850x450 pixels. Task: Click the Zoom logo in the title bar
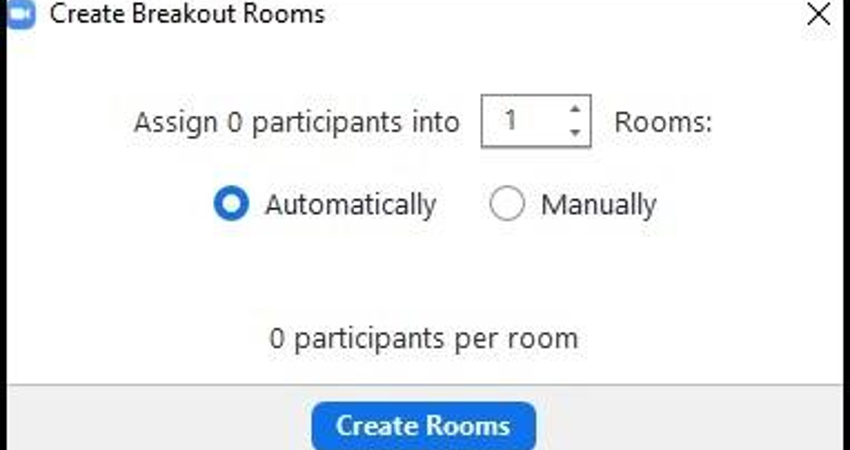coord(18,14)
